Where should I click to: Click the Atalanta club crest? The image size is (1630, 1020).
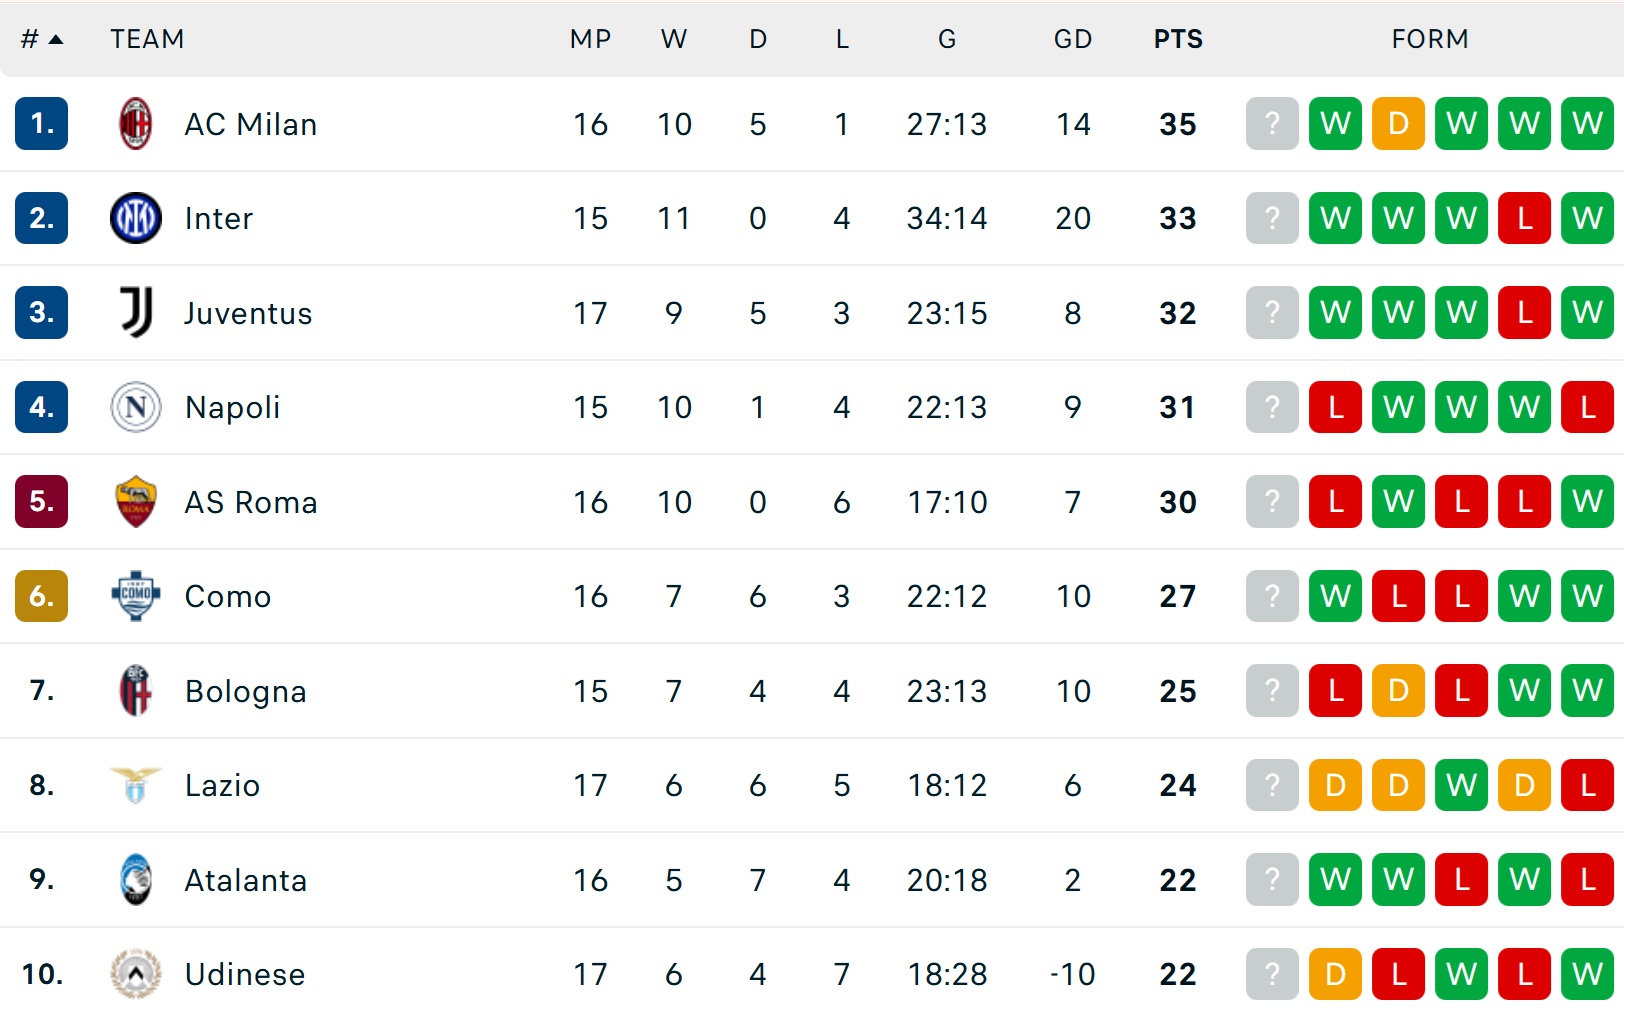(x=136, y=880)
